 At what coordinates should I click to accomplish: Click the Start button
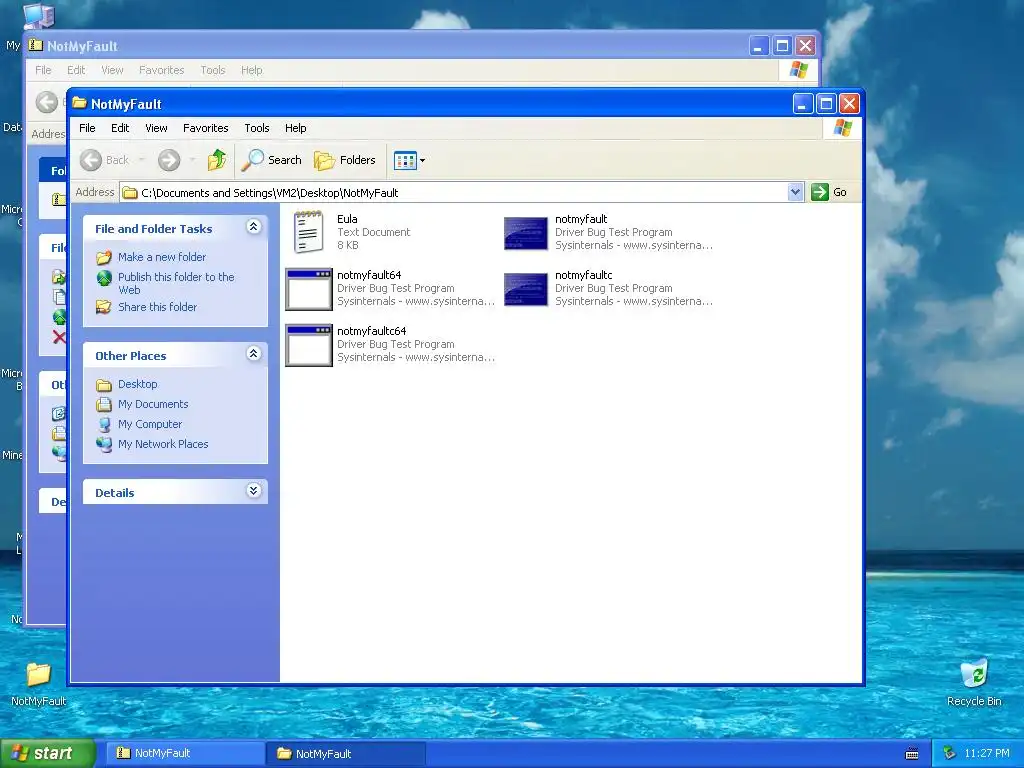pos(48,753)
